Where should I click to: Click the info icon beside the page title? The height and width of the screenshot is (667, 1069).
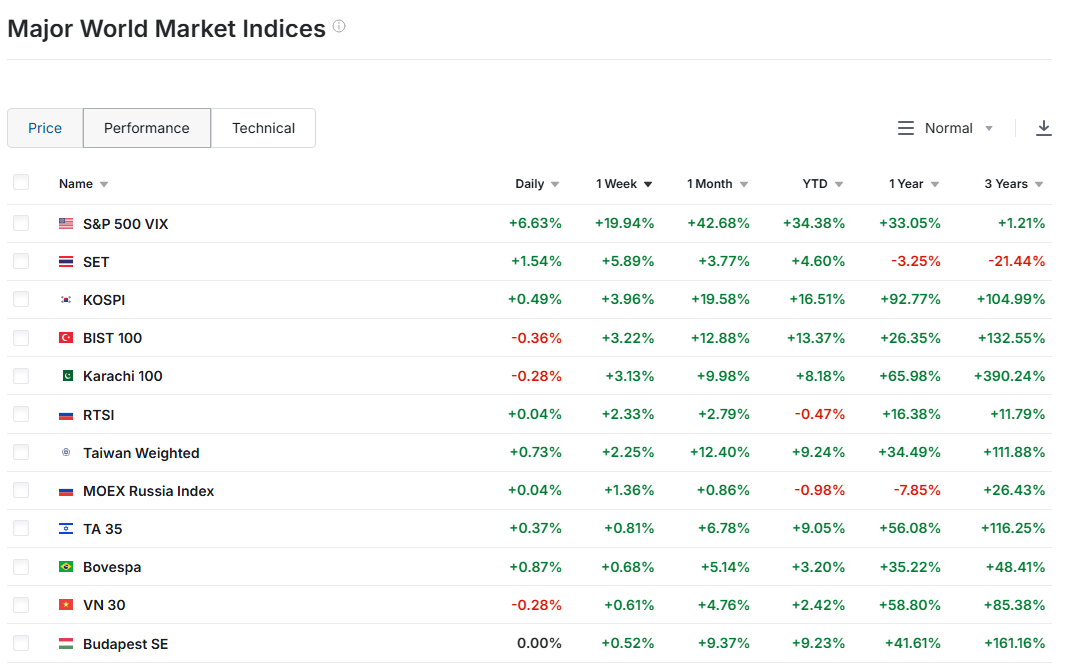339,27
